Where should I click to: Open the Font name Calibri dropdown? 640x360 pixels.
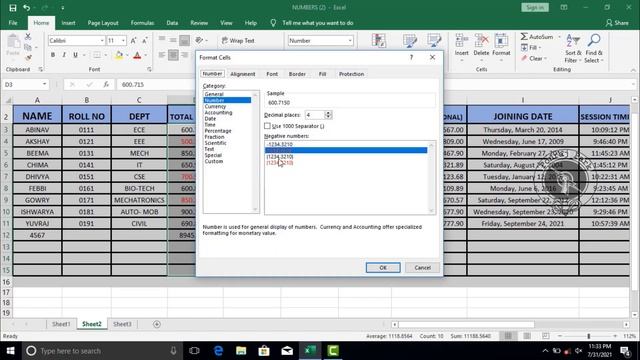[x=102, y=40]
